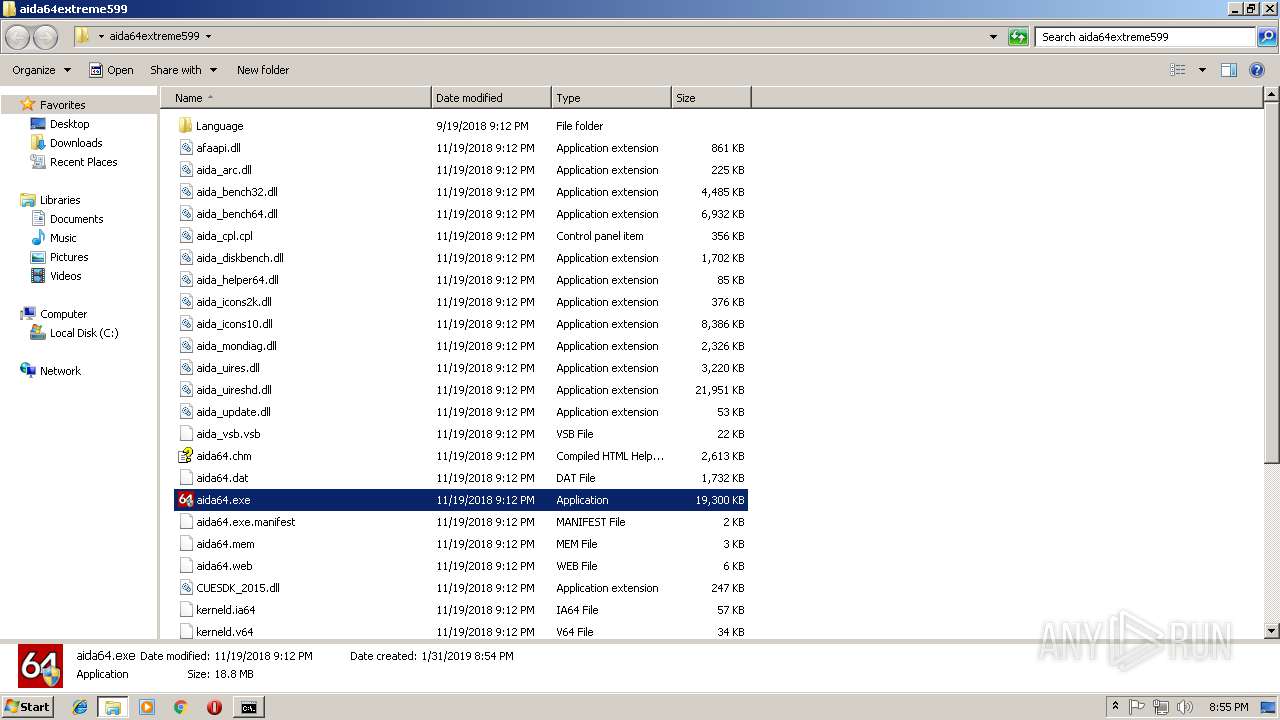The image size is (1280, 720).
Task: Click the Network icon in sidebar
Action: (28, 371)
